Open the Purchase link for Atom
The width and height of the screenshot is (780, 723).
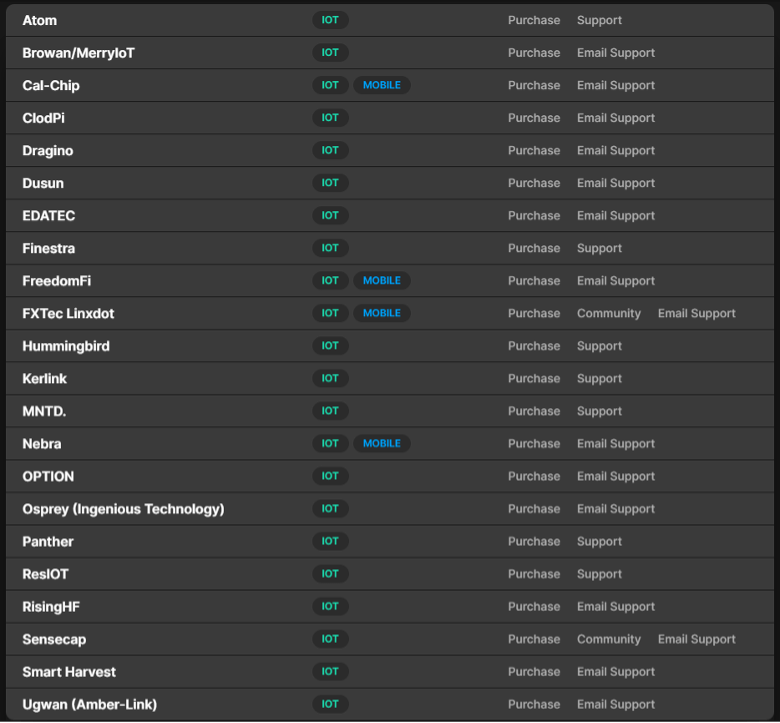coord(534,20)
